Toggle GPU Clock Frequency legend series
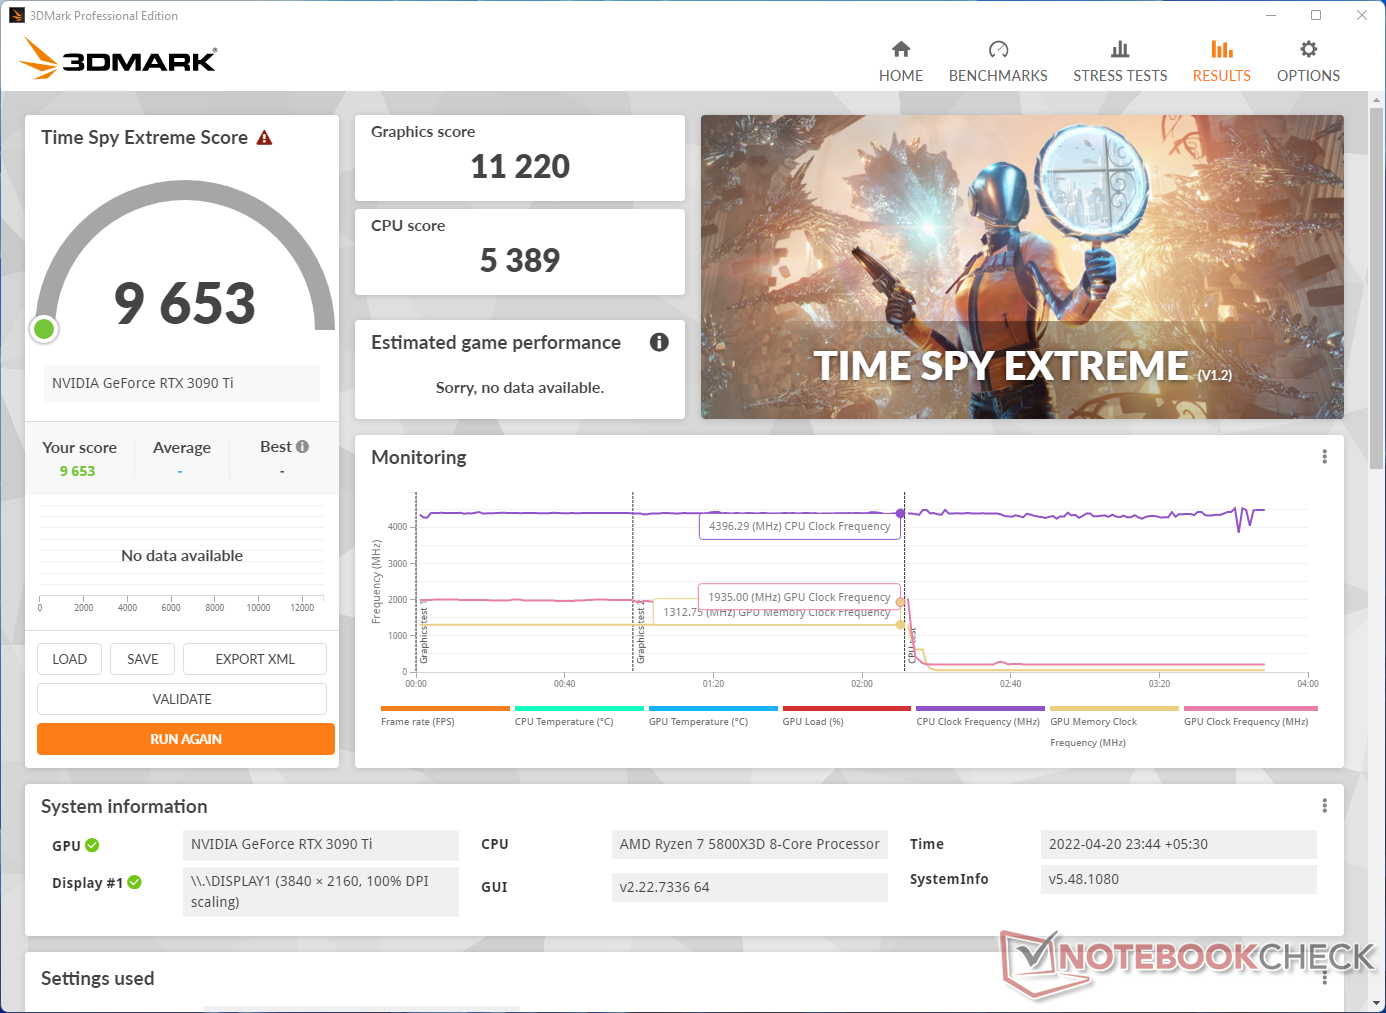1386x1013 pixels. [x=1250, y=716]
